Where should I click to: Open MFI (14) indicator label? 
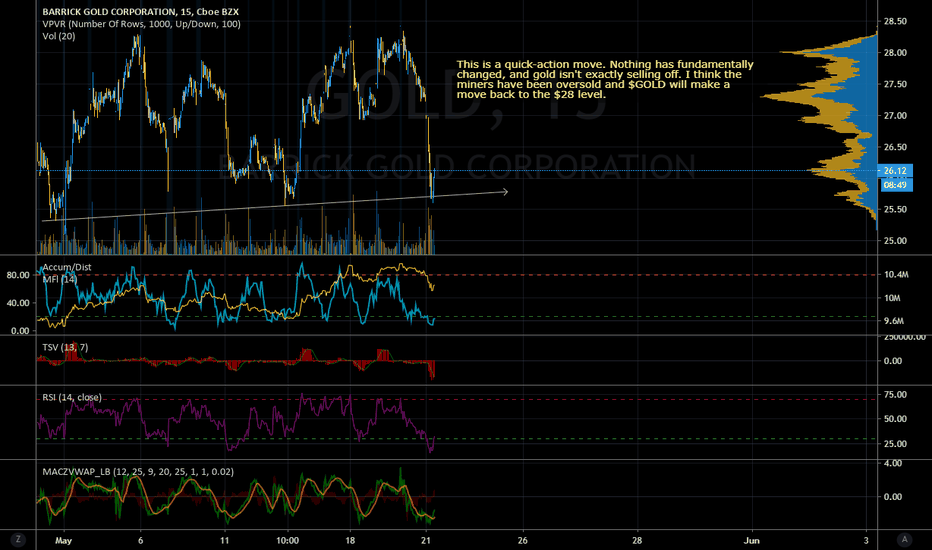(x=59, y=279)
